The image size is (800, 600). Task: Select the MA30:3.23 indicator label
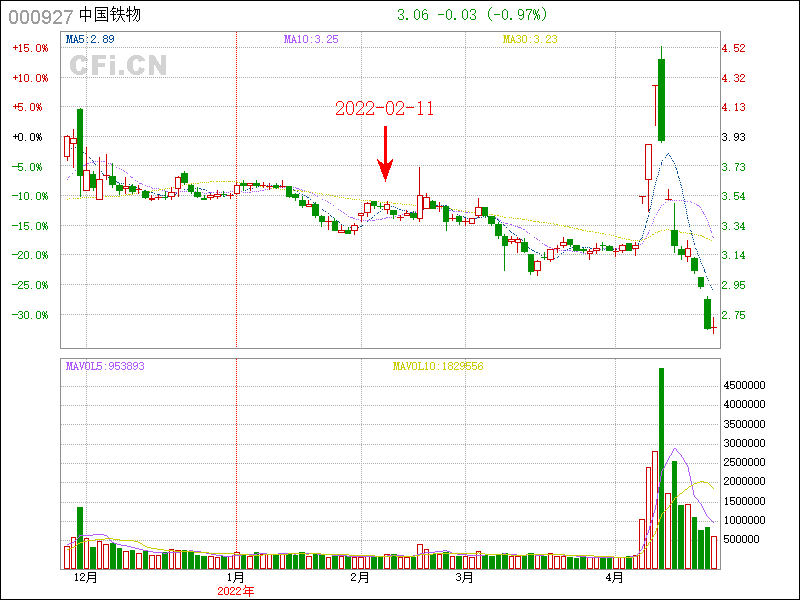pos(529,39)
